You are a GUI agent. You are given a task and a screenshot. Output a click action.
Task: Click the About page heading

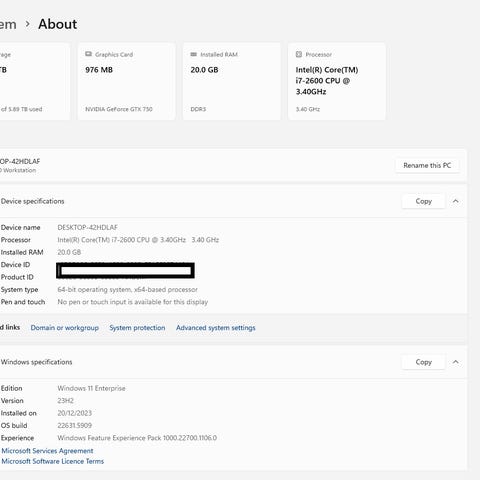point(58,24)
